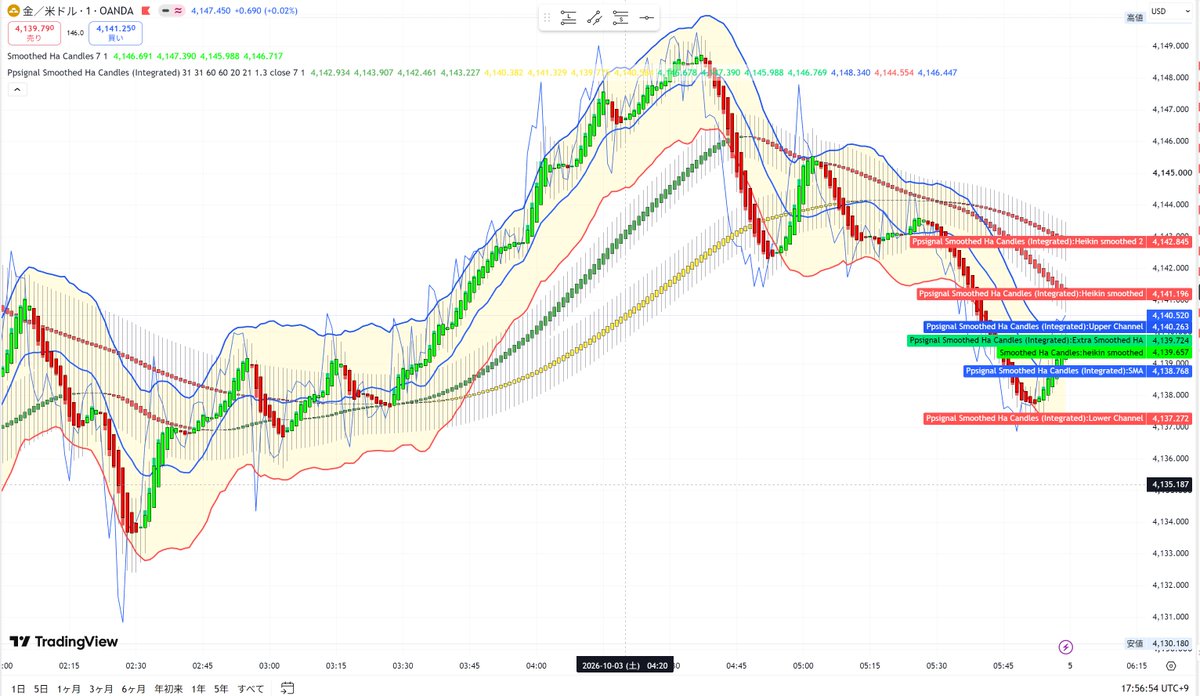
Task: Set time range to 1ヶ月
Action: click(x=70, y=688)
